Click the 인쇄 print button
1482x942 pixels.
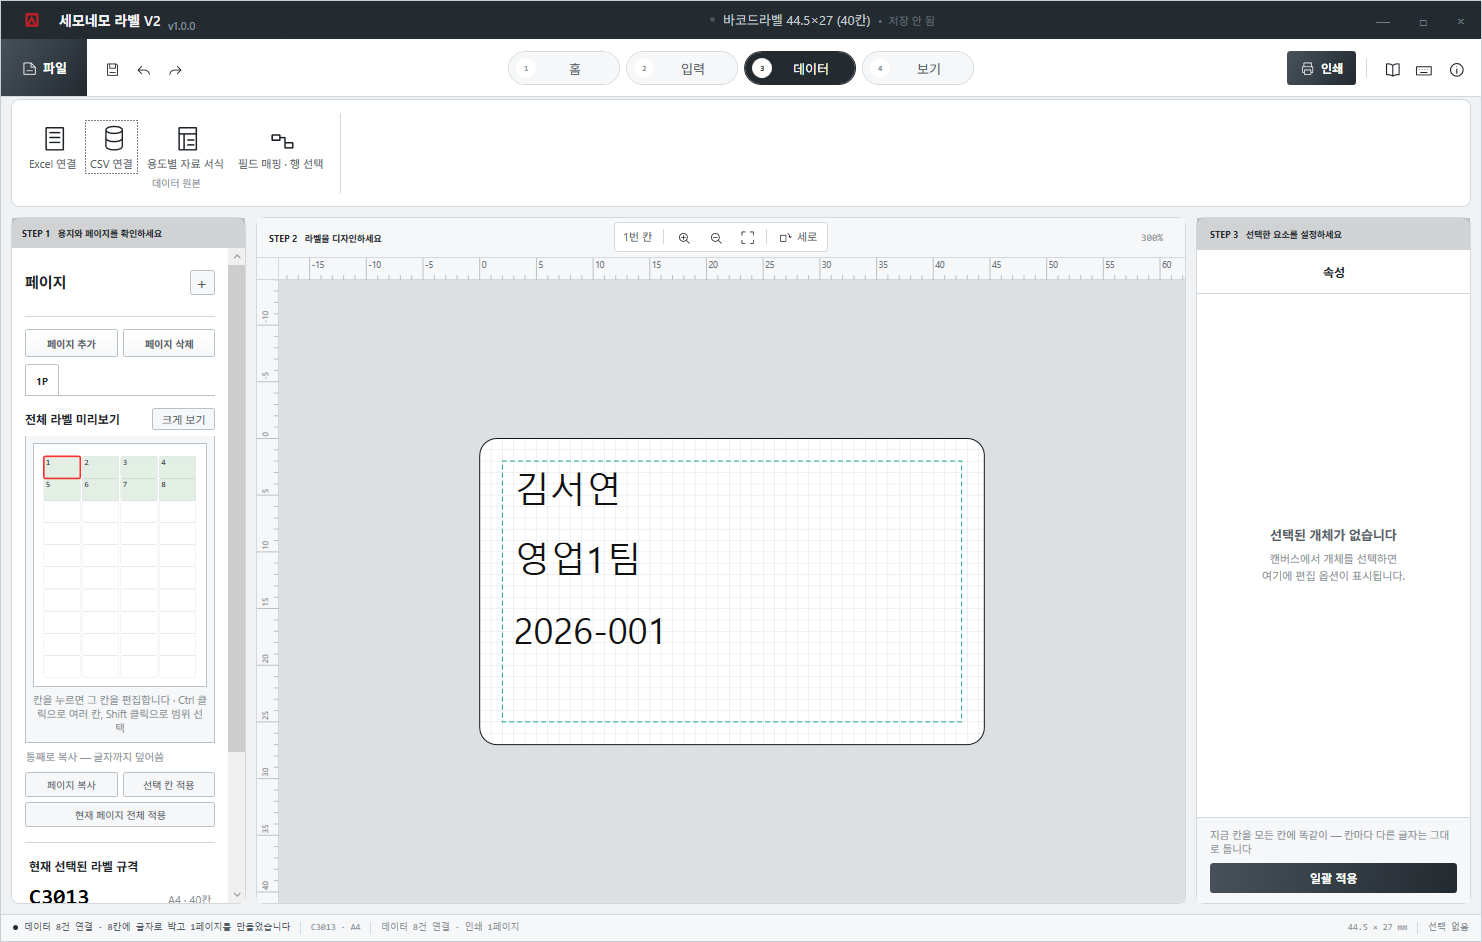(1321, 68)
